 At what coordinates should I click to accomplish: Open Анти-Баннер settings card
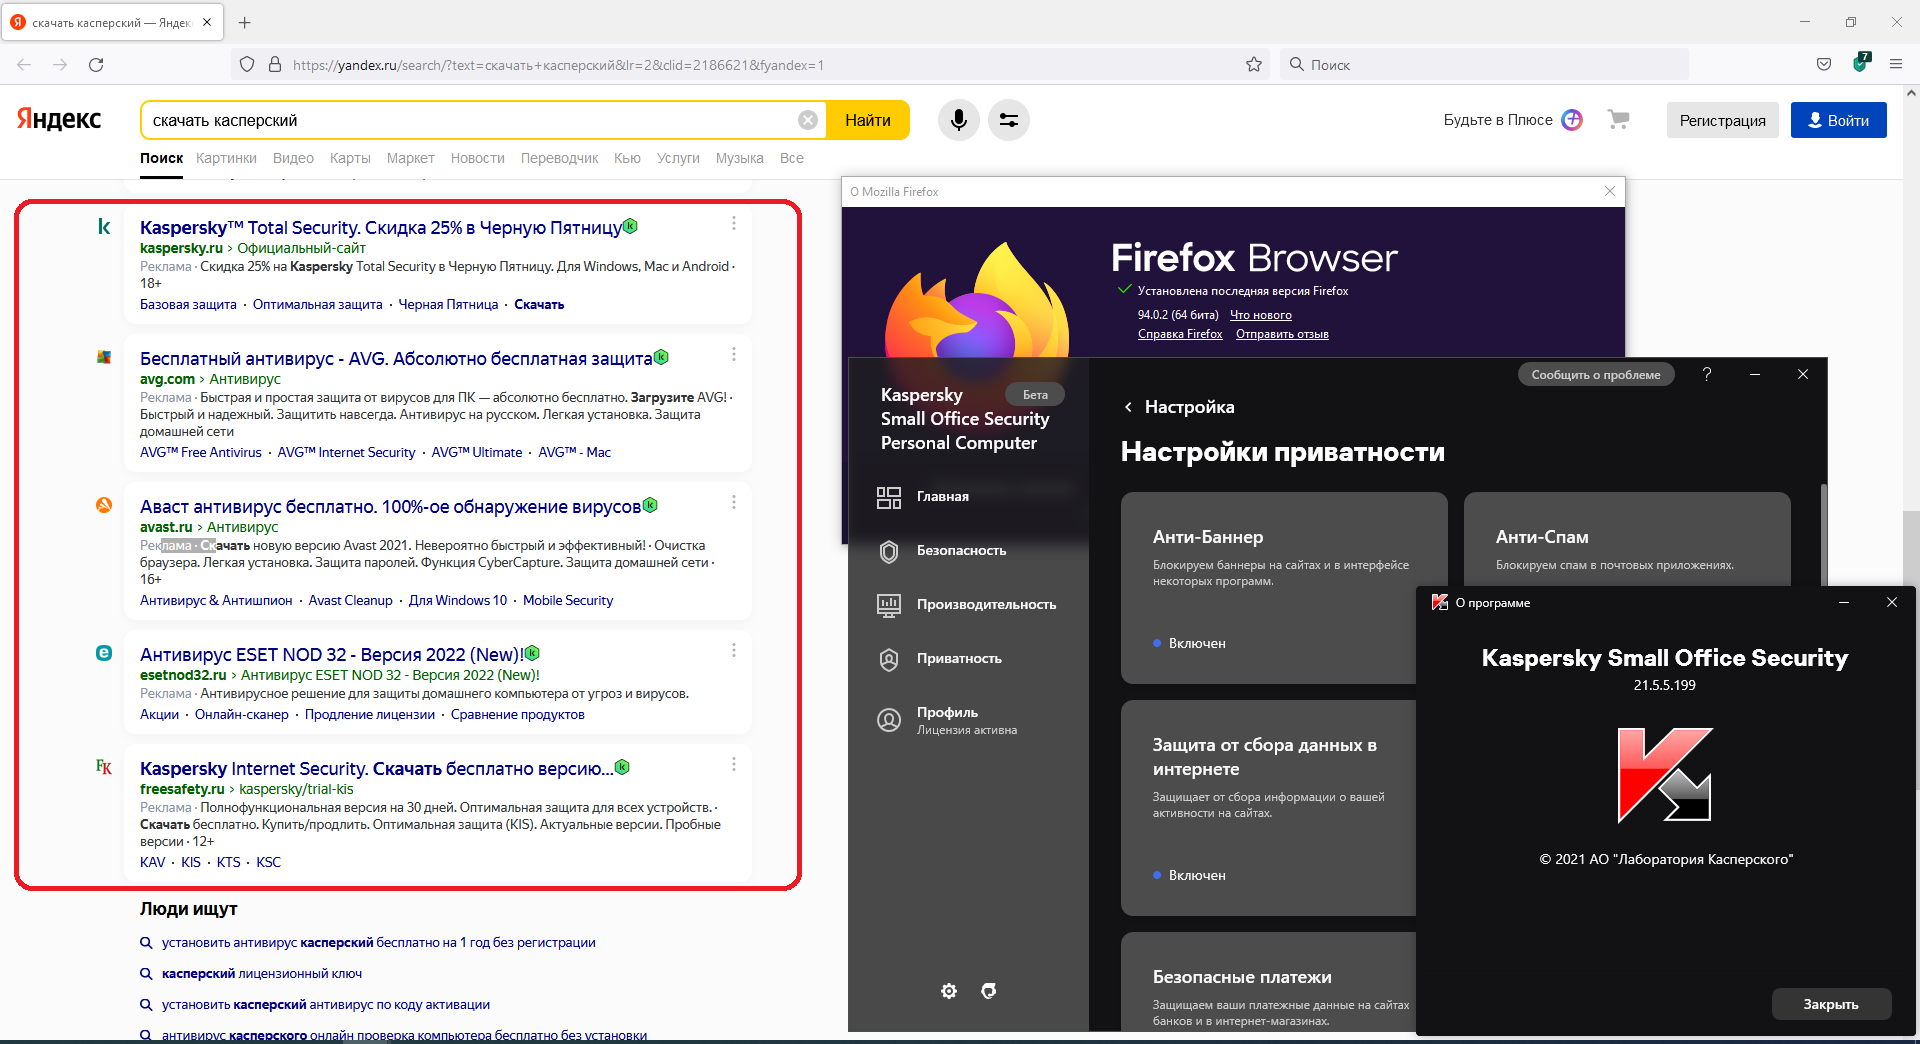click(1284, 588)
